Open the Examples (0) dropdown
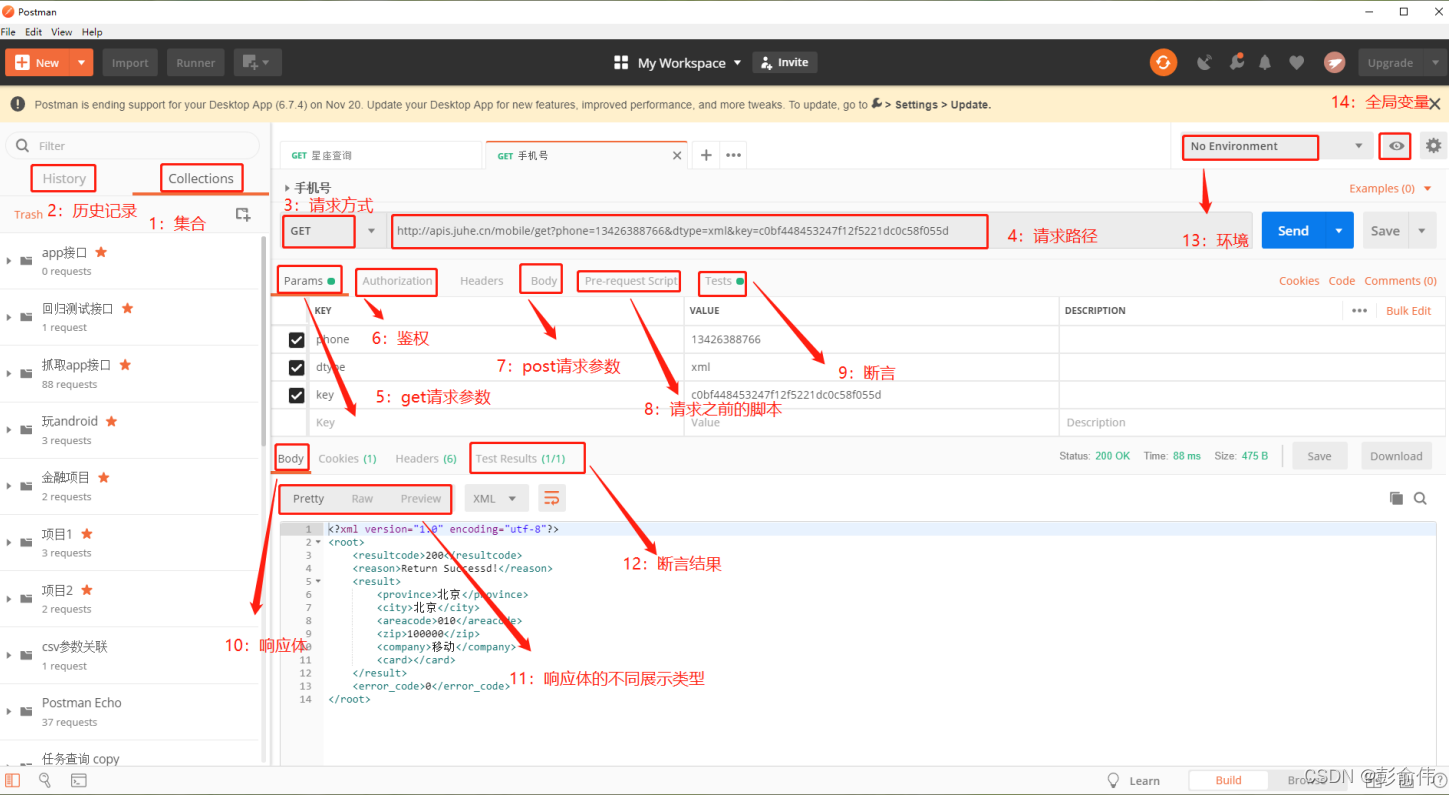 [x=1390, y=188]
